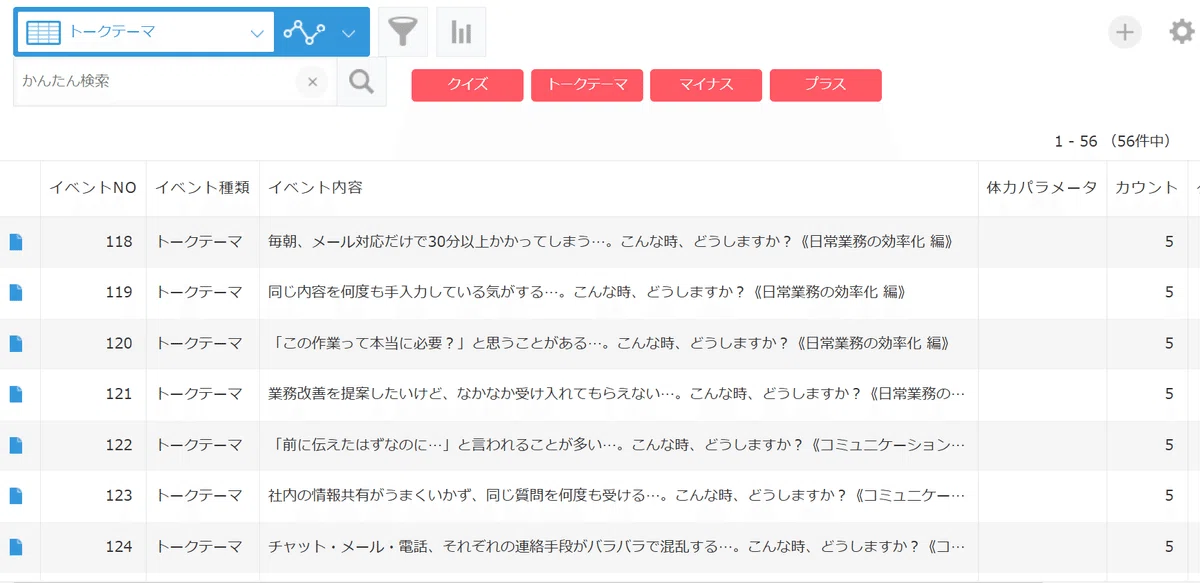
Task: Click text starting 業務改善を提案したいけど
Action: coord(617,394)
